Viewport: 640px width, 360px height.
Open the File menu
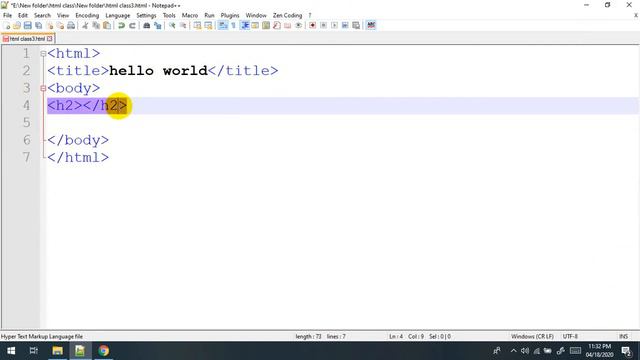(7, 15)
